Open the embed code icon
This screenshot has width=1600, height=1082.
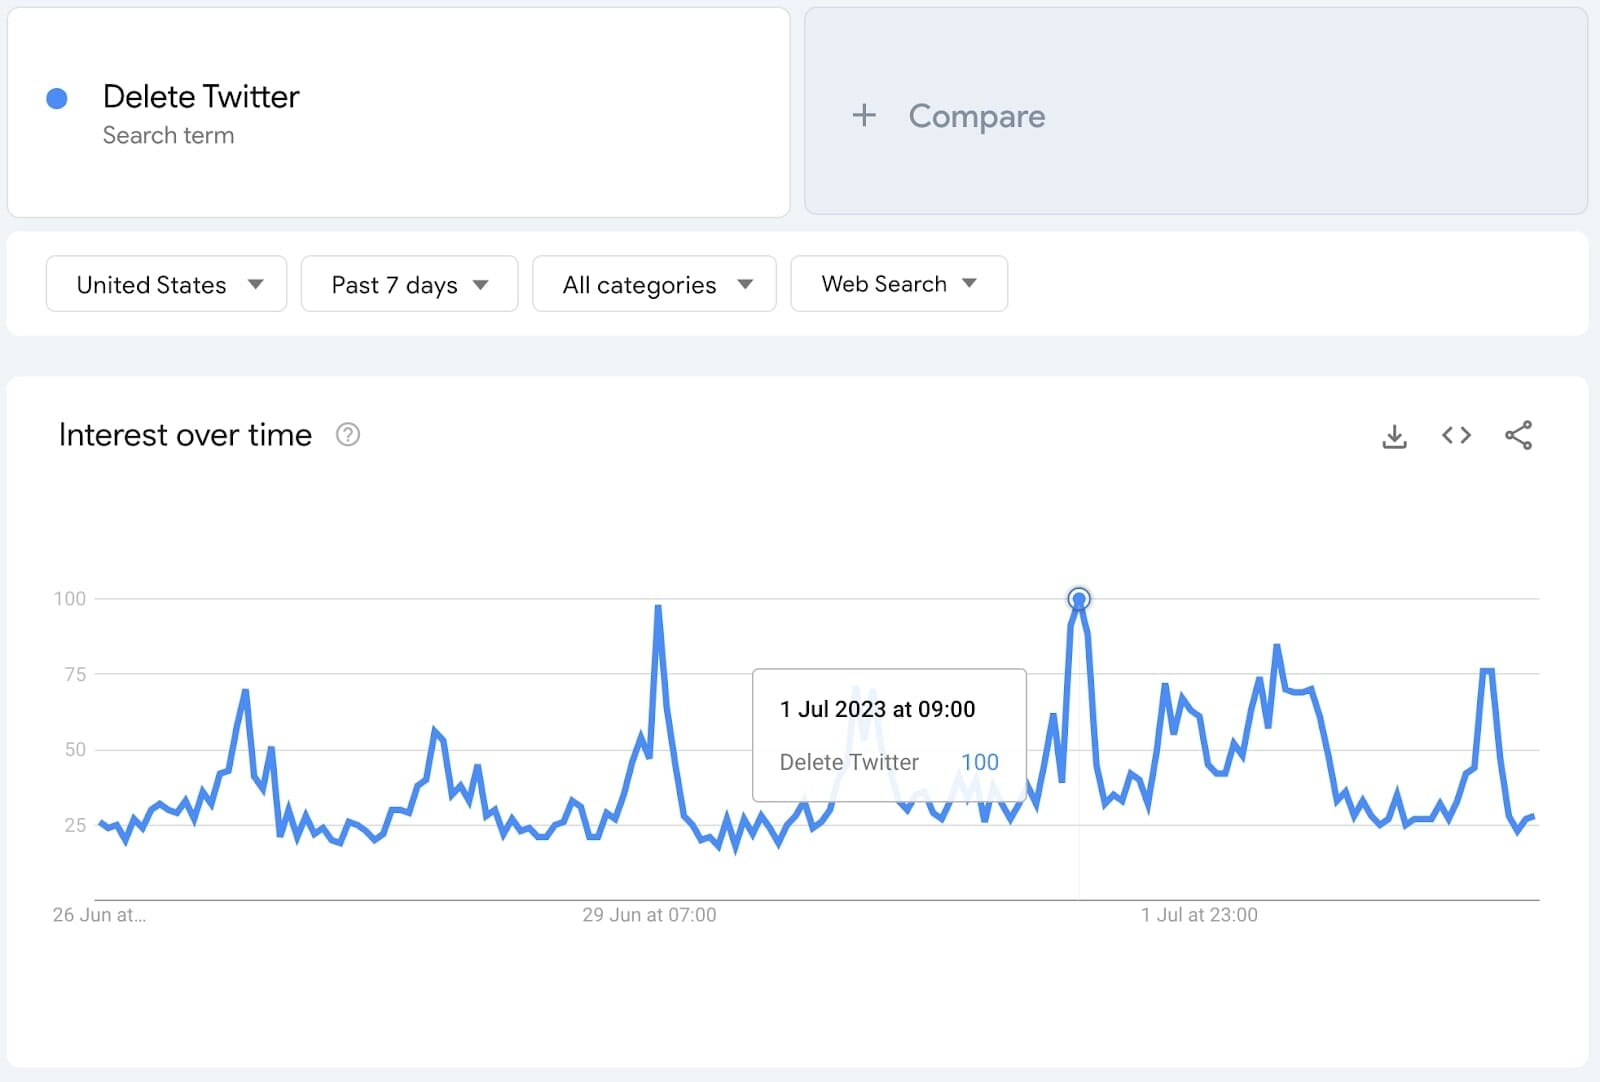tap(1456, 435)
